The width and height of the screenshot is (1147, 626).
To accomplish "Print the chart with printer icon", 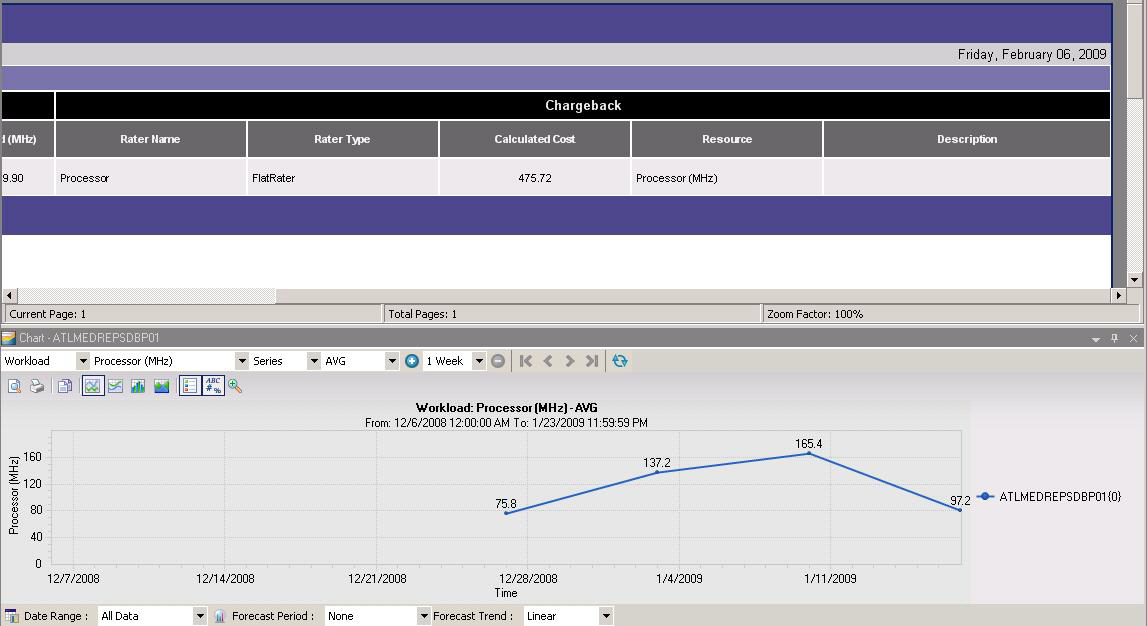I will tap(37, 386).
